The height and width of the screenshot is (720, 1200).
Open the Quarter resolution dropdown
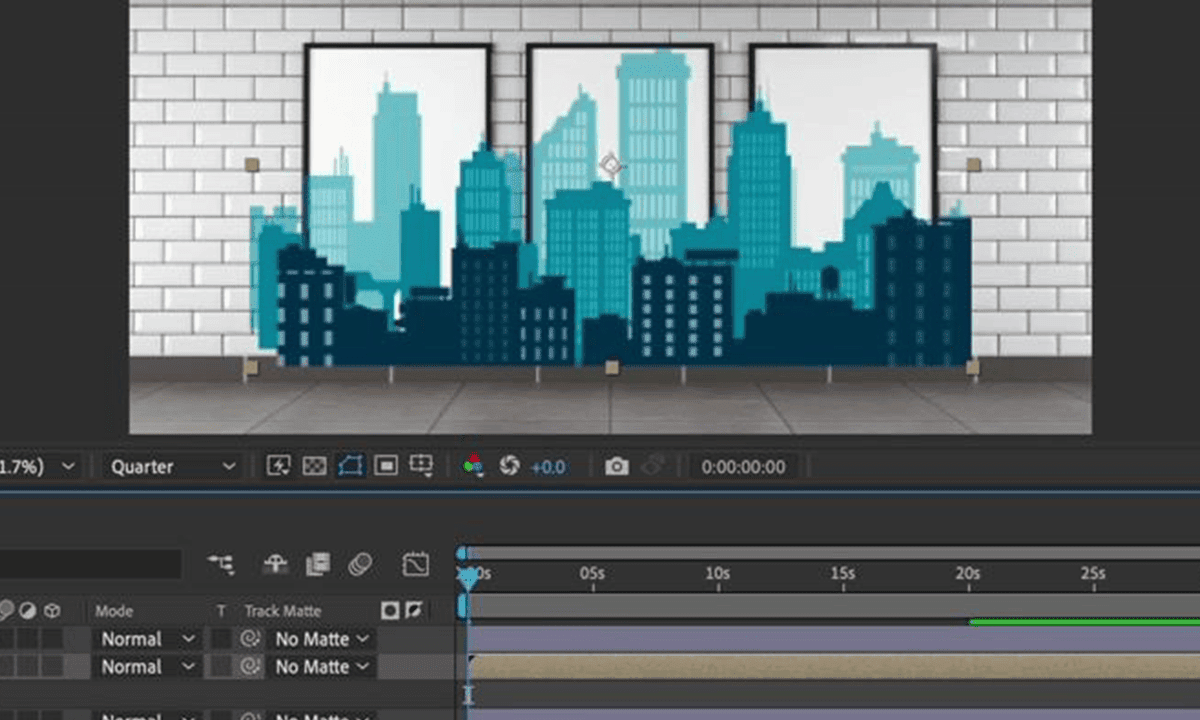[170, 465]
